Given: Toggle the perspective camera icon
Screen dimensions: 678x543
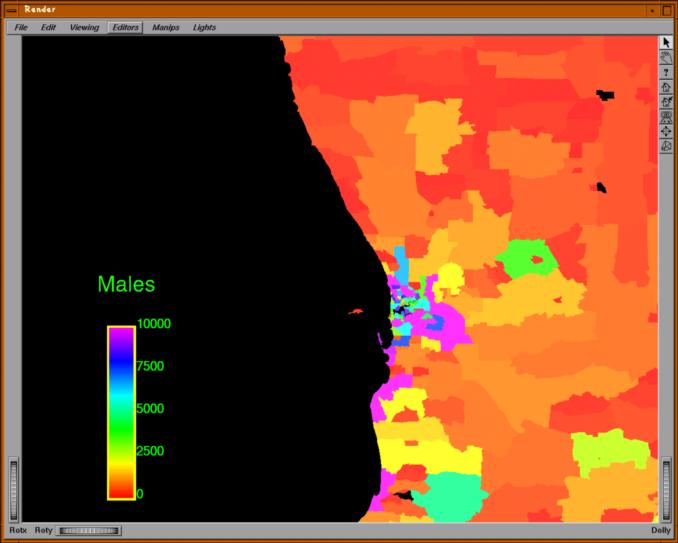Looking at the screenshot, I should pos(666,147).
